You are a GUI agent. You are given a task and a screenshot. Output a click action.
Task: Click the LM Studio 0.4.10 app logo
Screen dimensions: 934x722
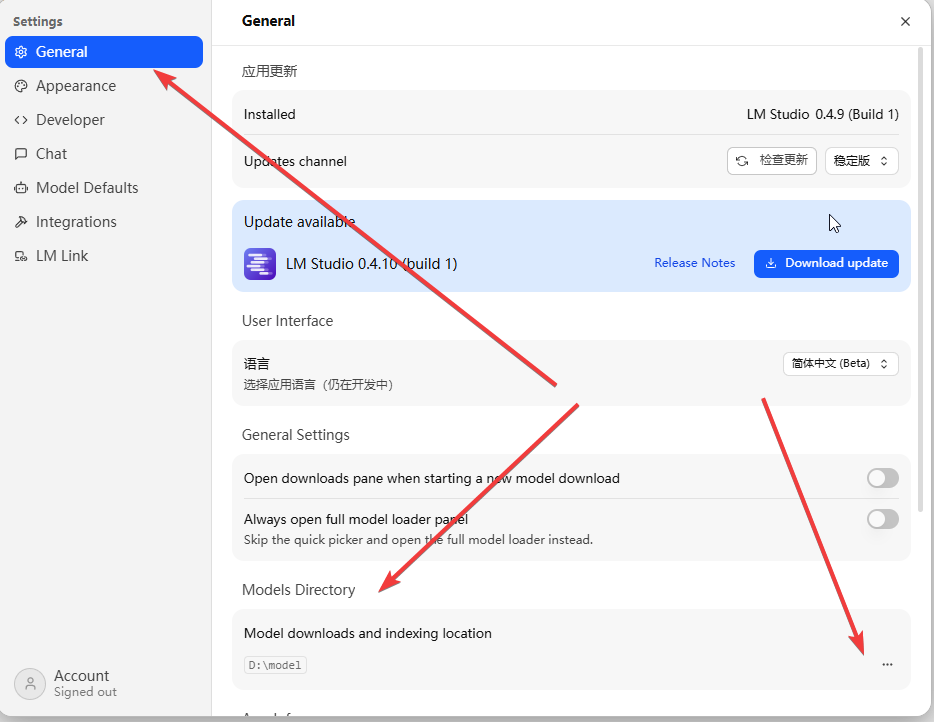(260, 264)
